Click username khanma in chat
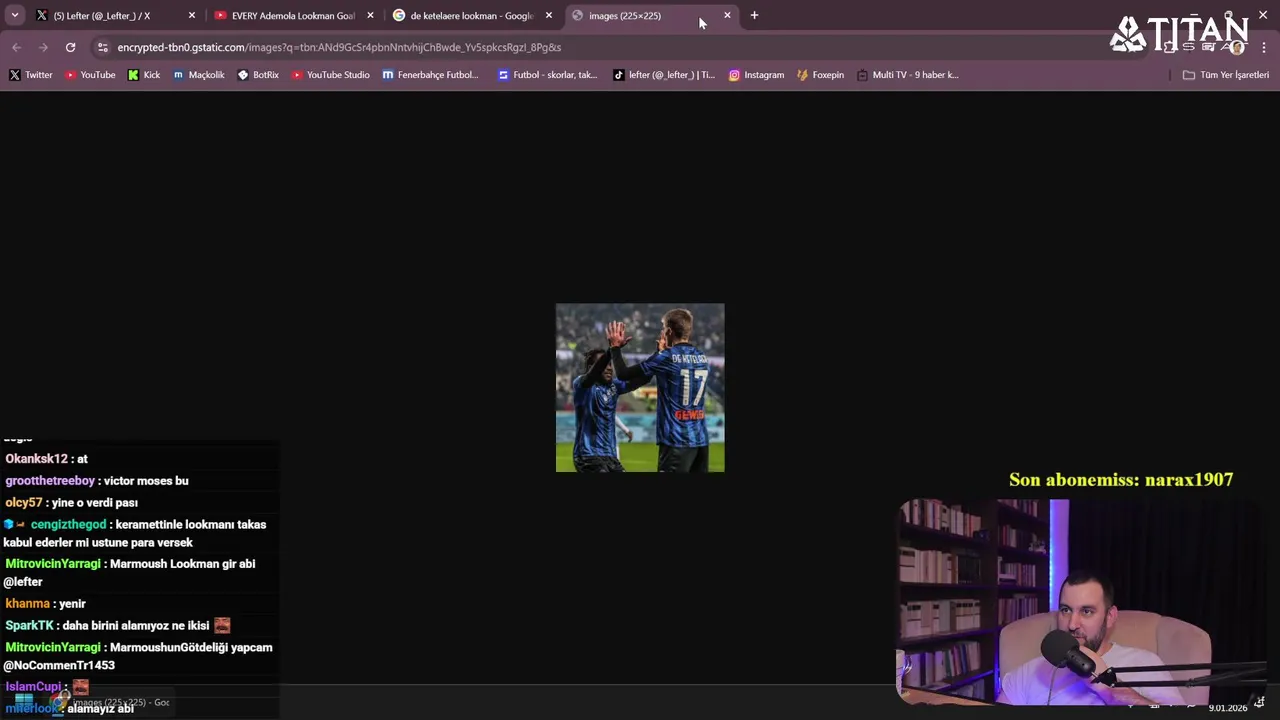Image resolution: width=1280 pixels, height=720 pixels. point(27,604)
